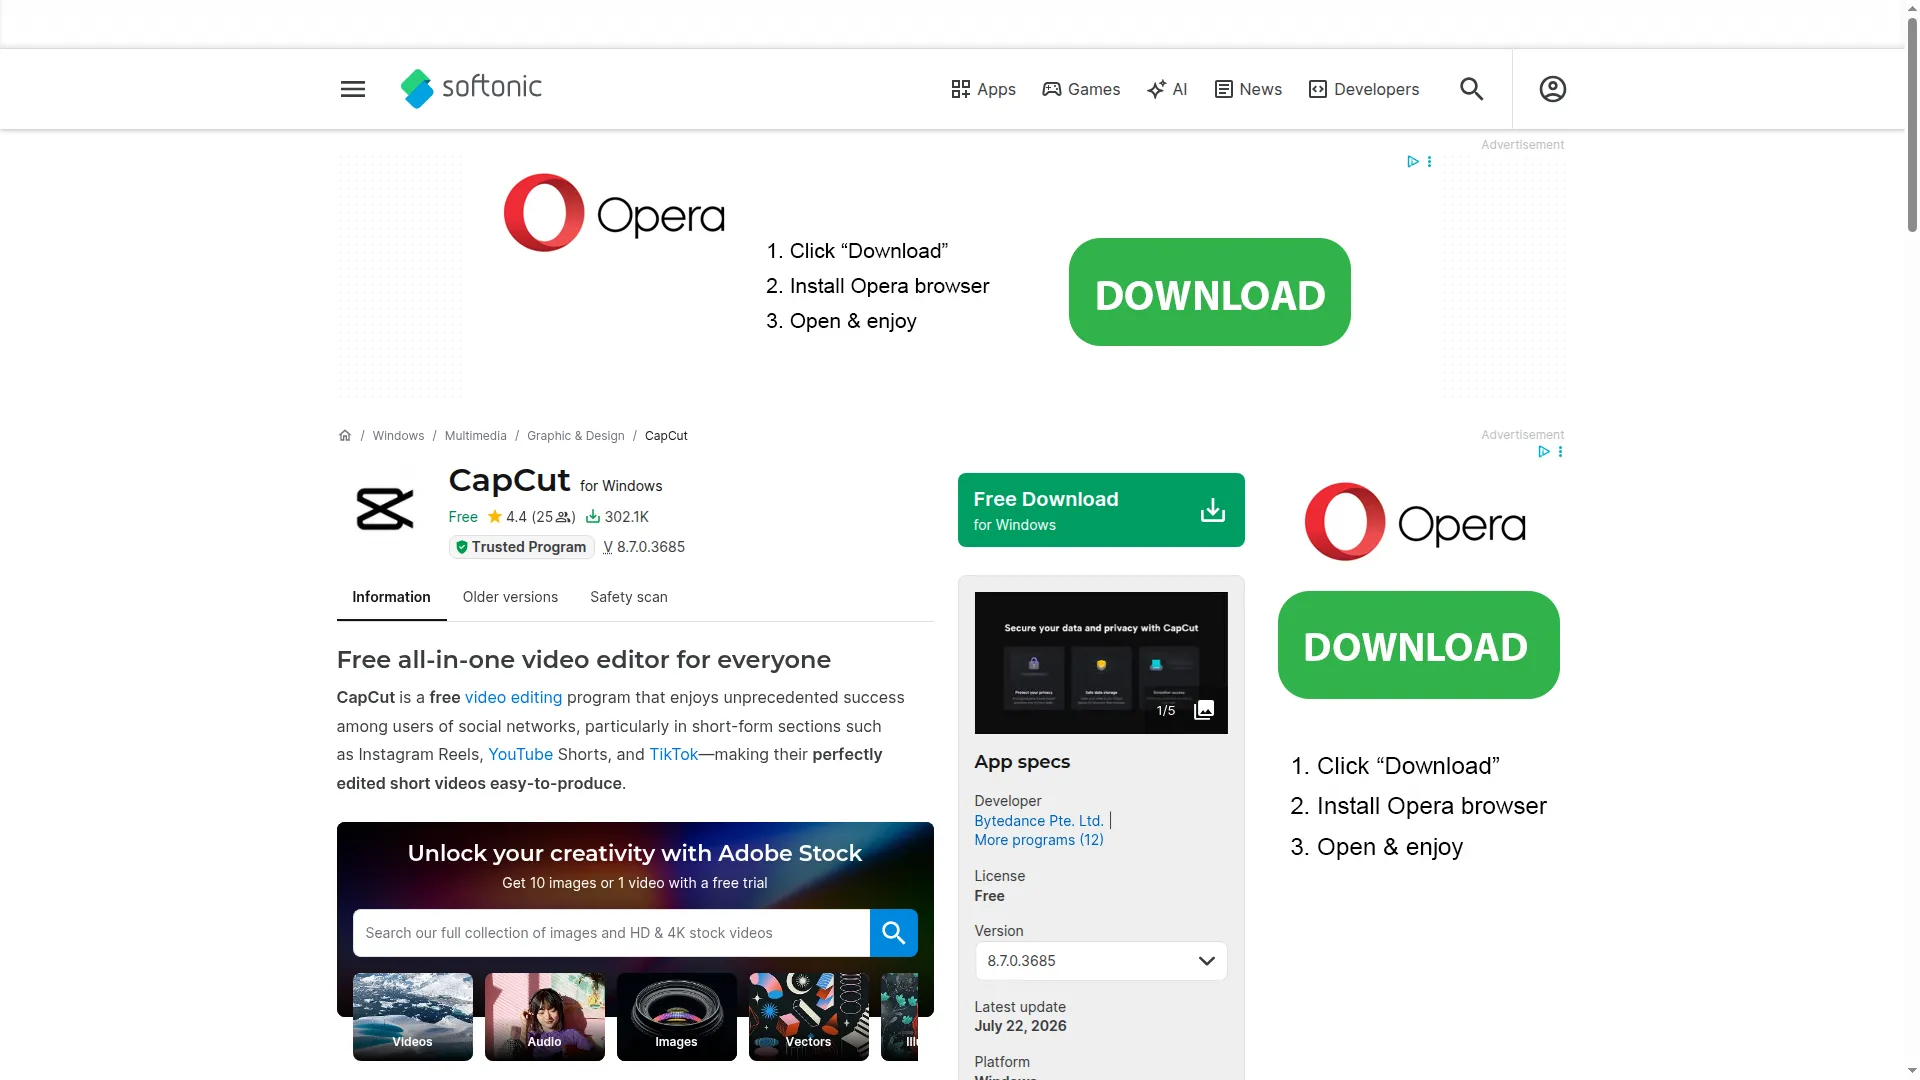Click the 302.1K downloads icon

tap(593, 517)
